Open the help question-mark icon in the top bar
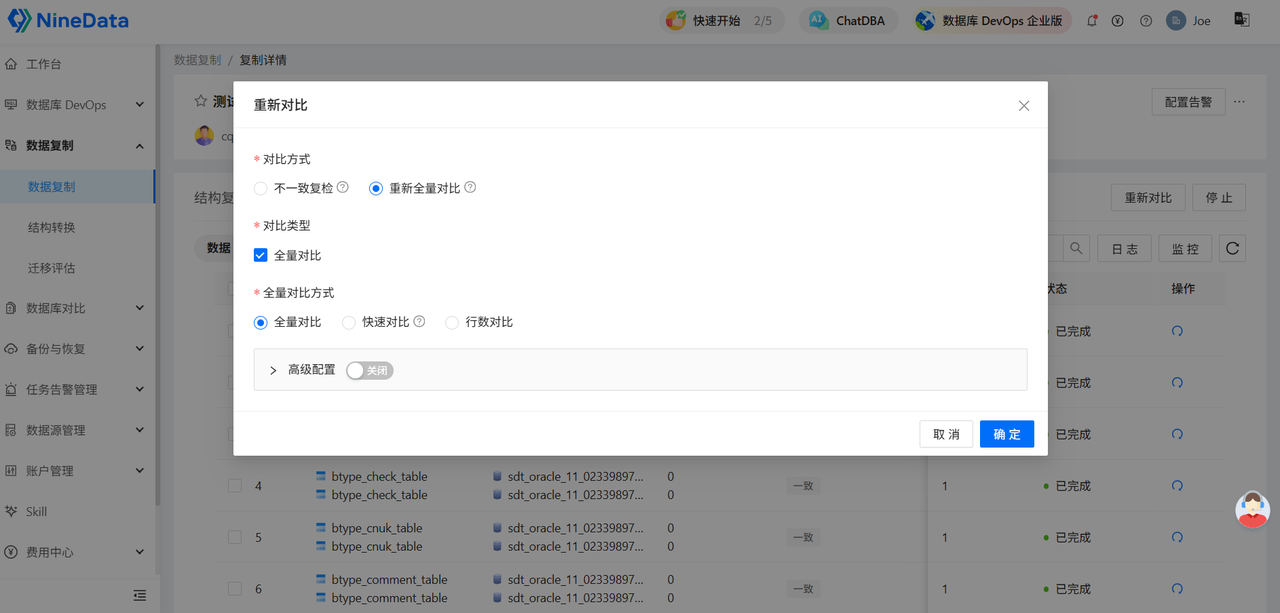Screen dimensions: 1280x613 1146,21
